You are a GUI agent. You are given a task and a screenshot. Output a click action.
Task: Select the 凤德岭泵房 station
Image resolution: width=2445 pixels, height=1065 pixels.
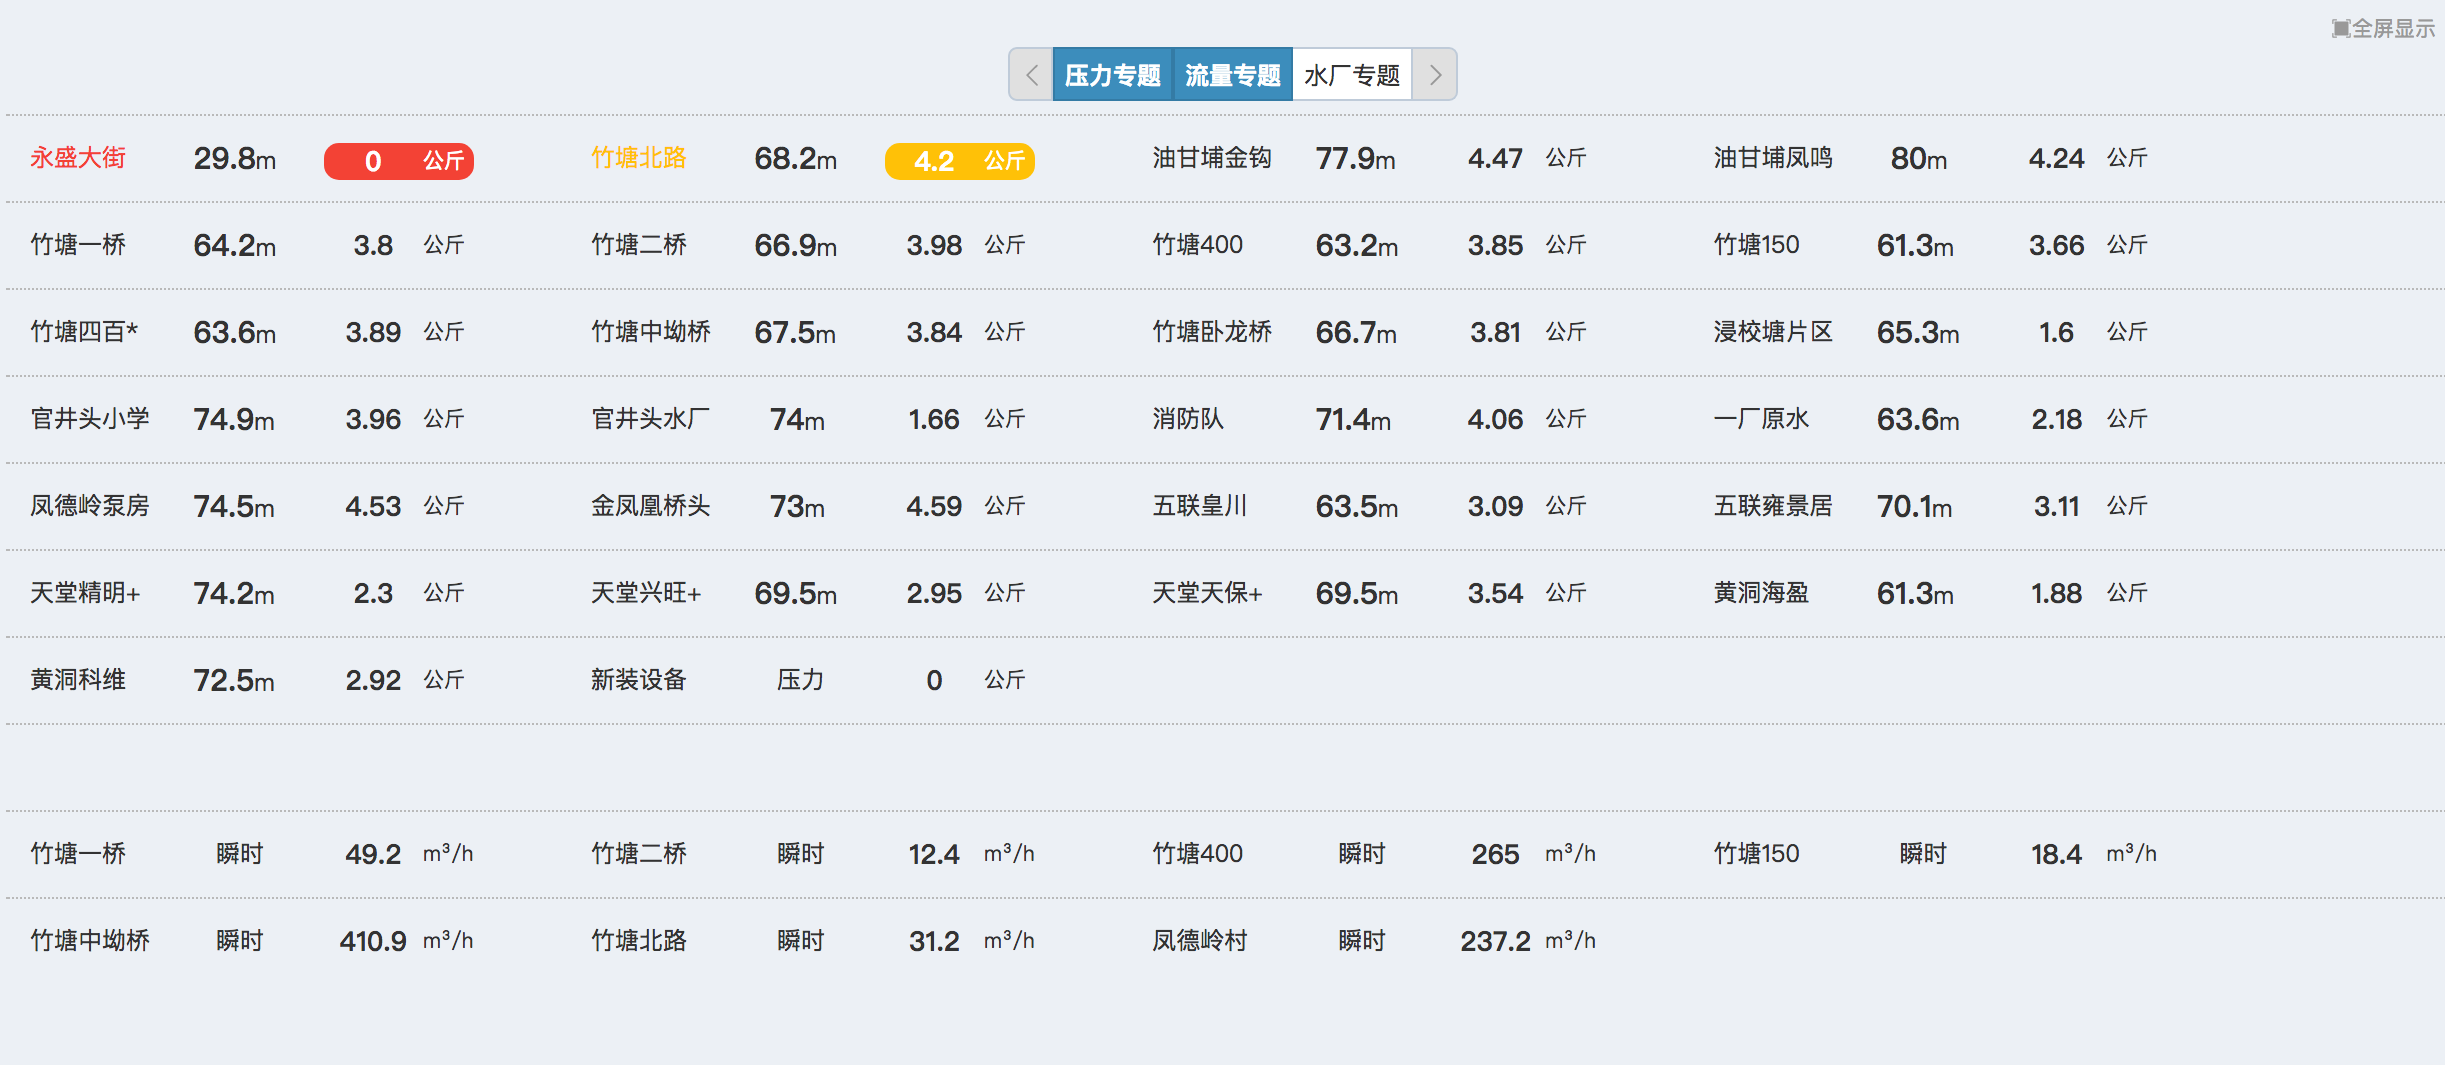point(88,506)
